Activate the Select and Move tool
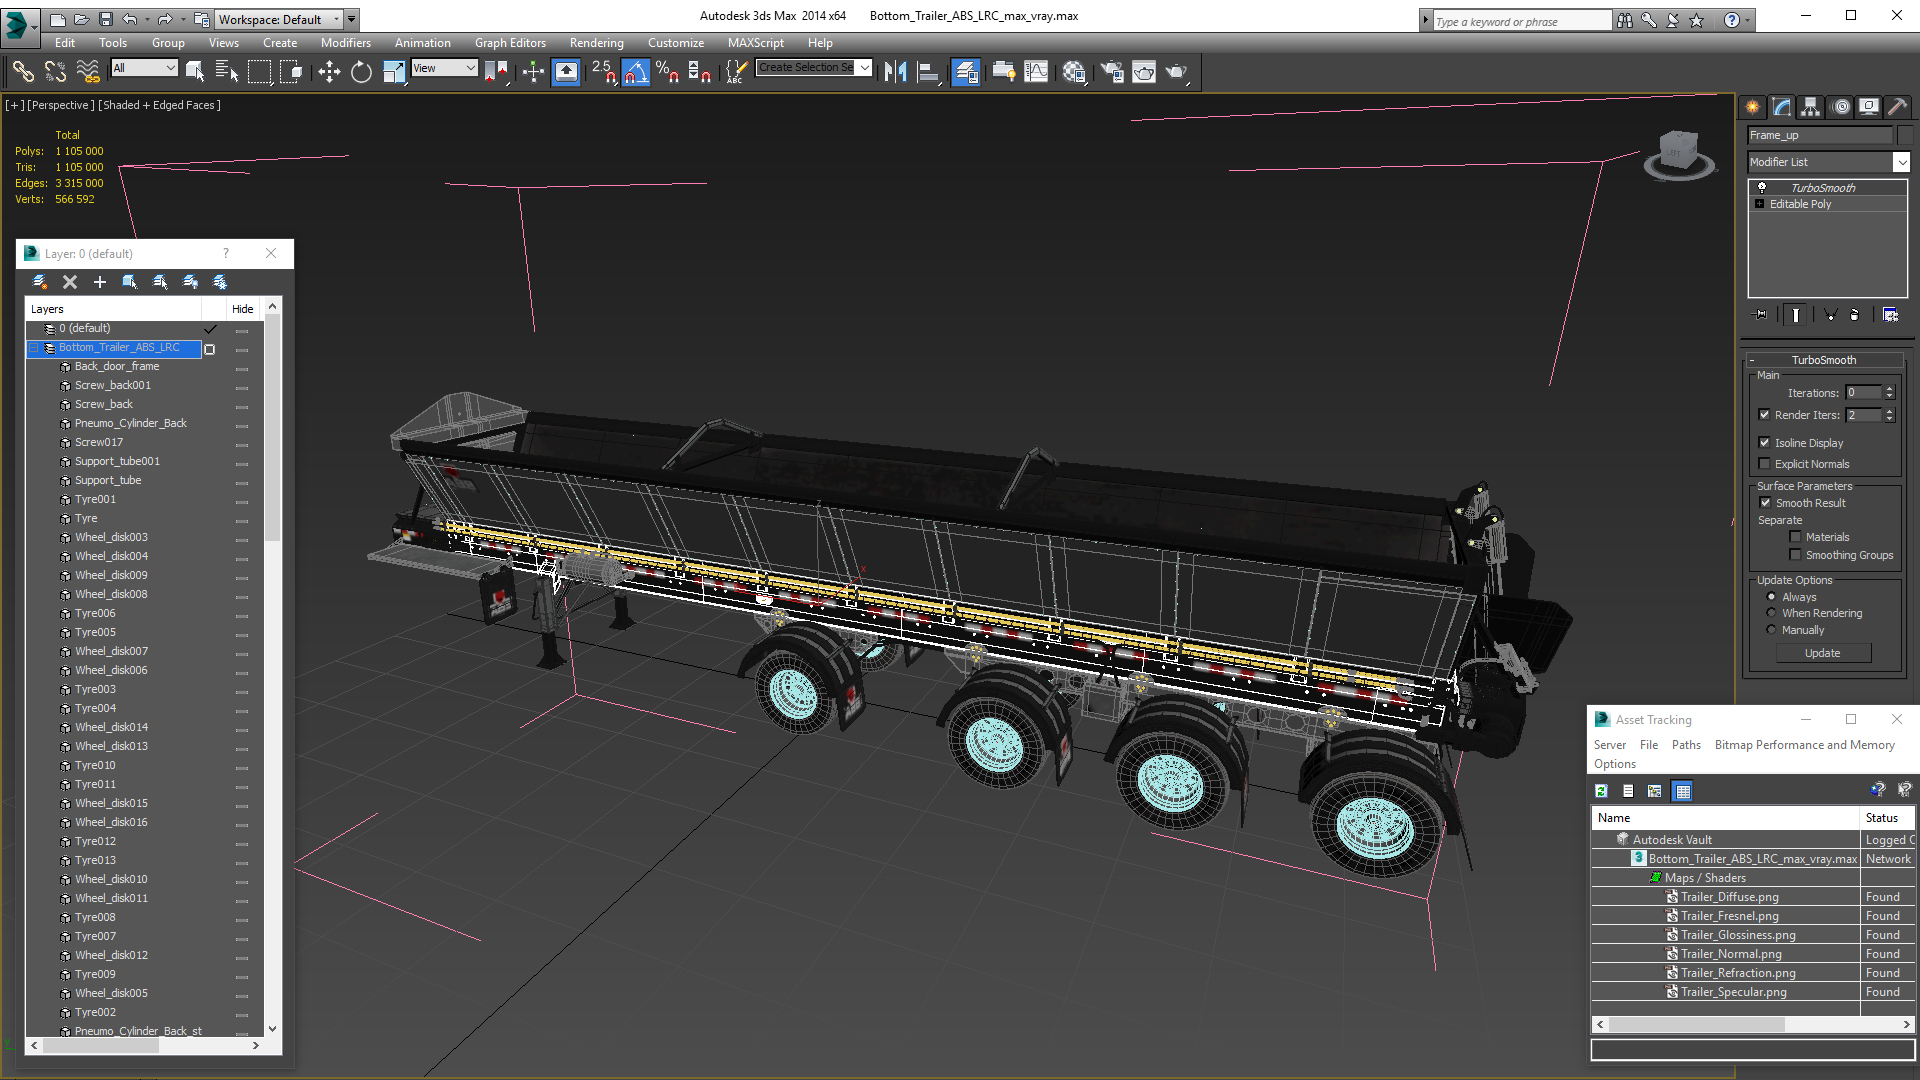The height and width of the screenshot is (1080, 1920). pos(329,71)
